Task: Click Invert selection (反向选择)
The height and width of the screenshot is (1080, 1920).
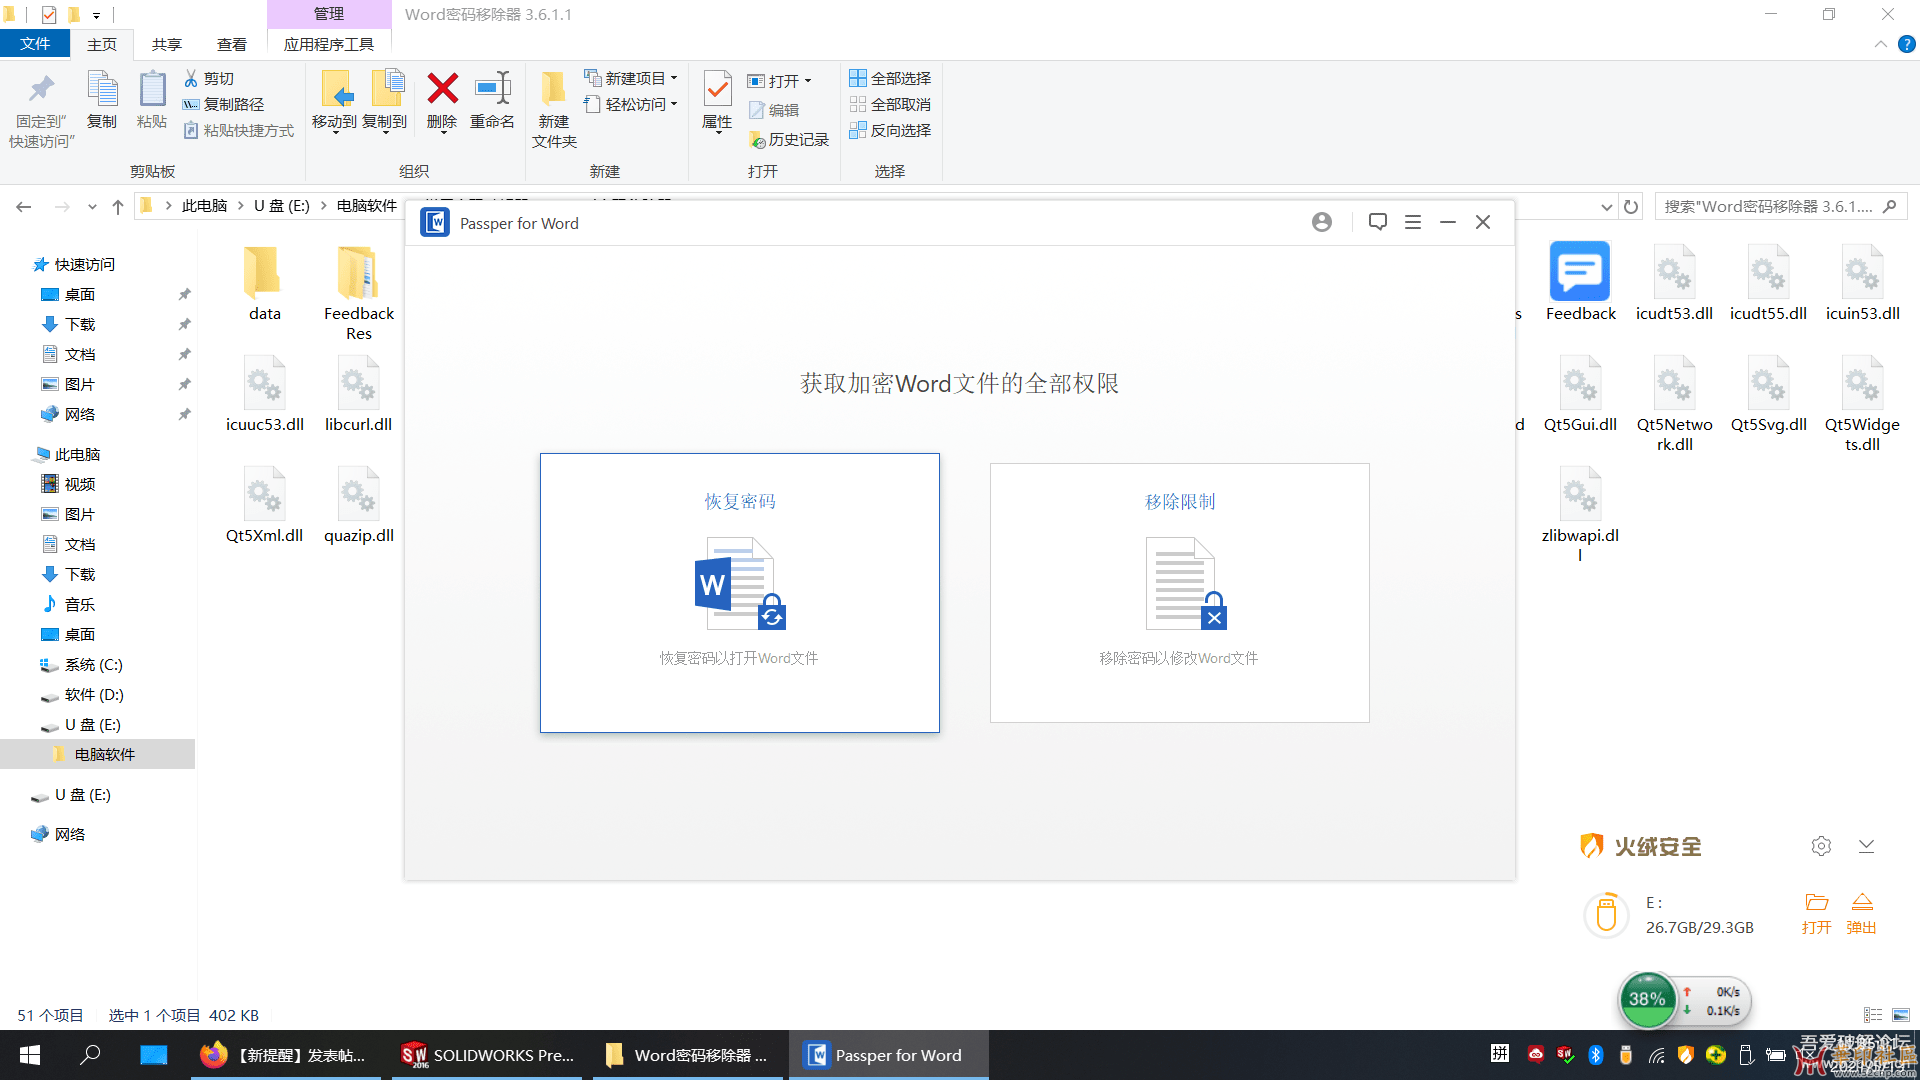Action: point(890,130)
